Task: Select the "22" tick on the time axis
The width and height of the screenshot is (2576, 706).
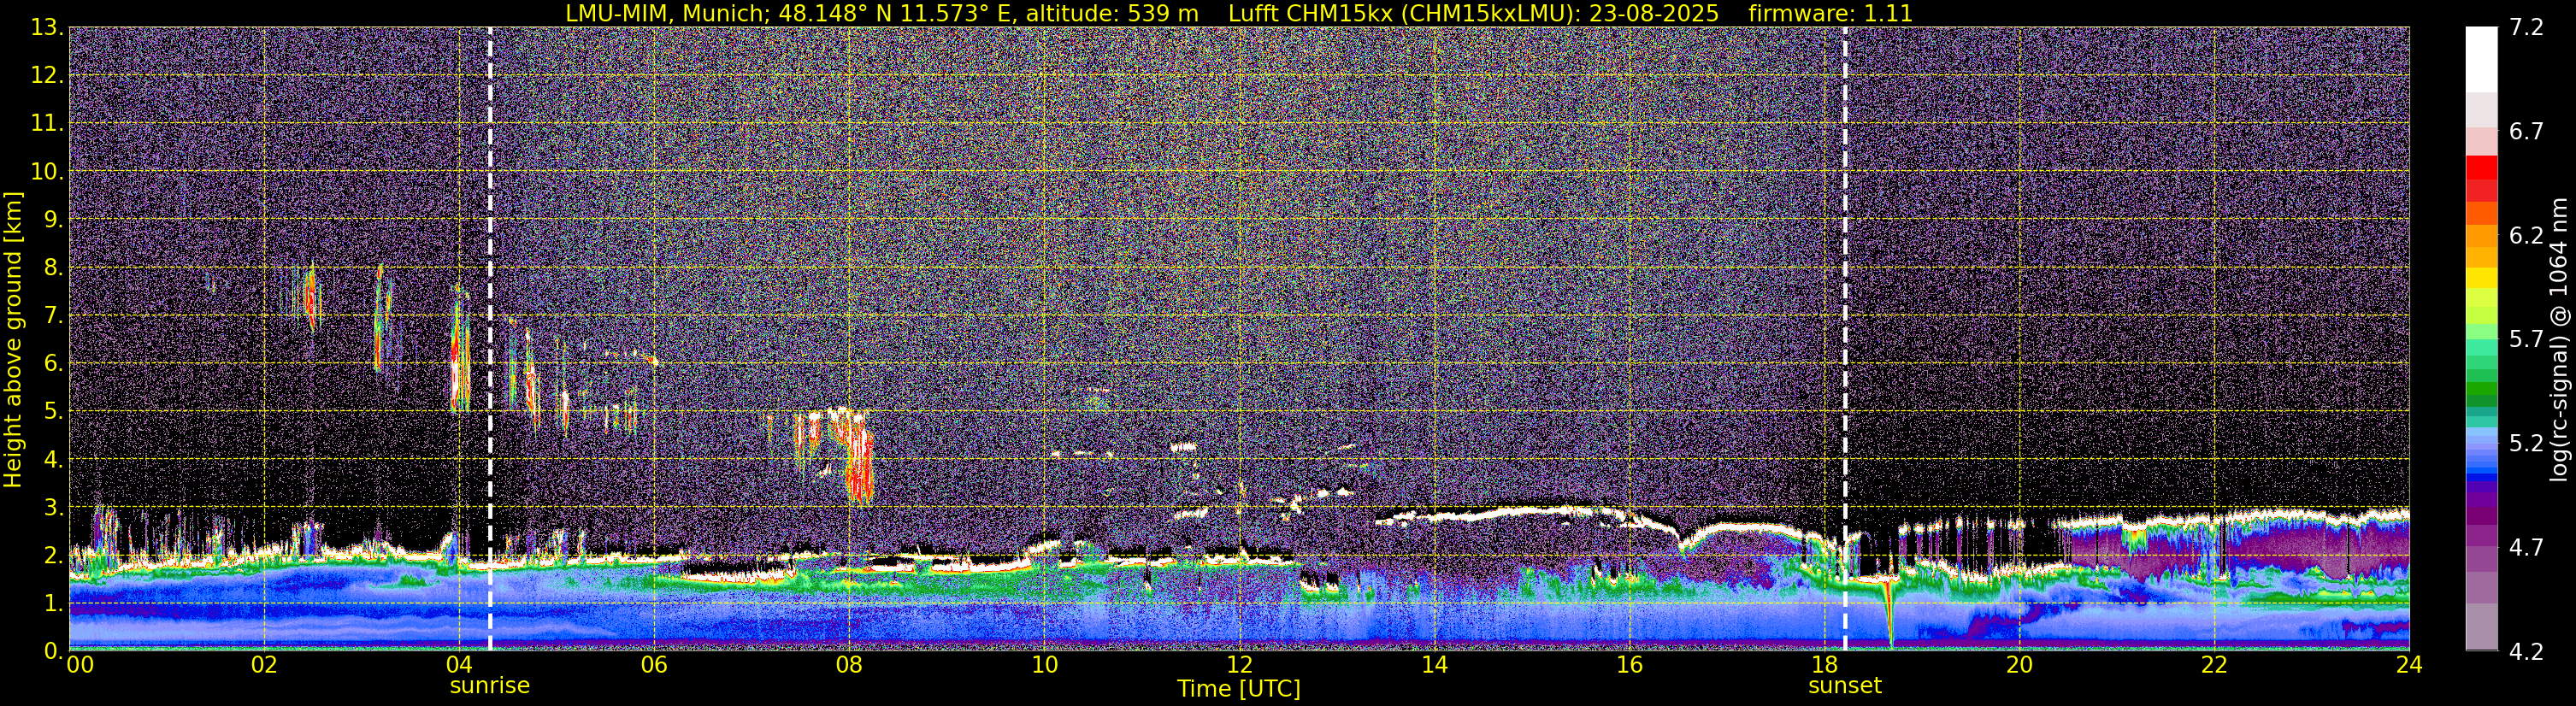Action: pyautogui.click(x=2214, y=666)
